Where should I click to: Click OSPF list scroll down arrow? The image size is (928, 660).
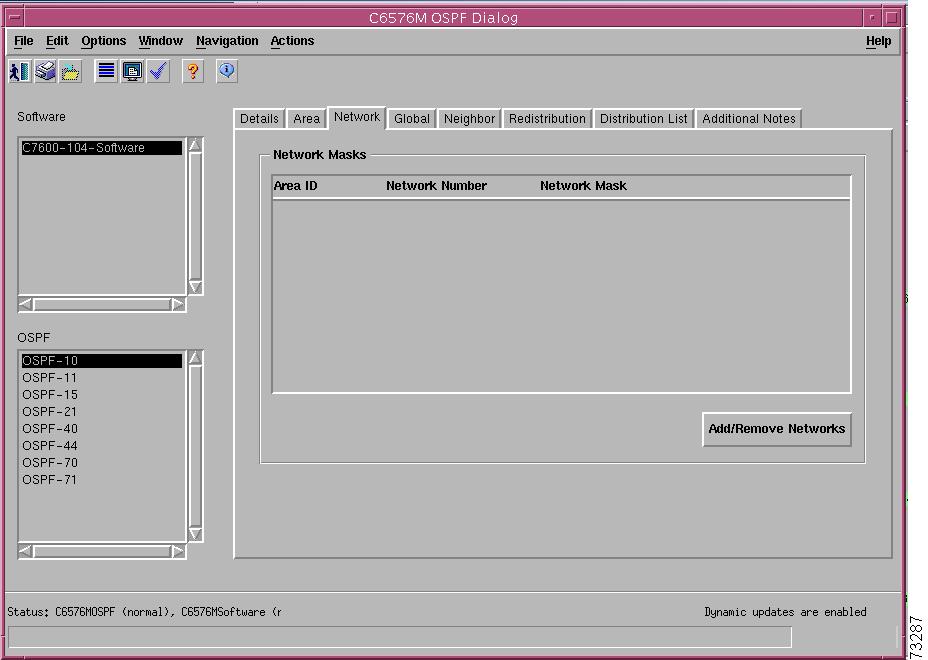pos(195,534)
